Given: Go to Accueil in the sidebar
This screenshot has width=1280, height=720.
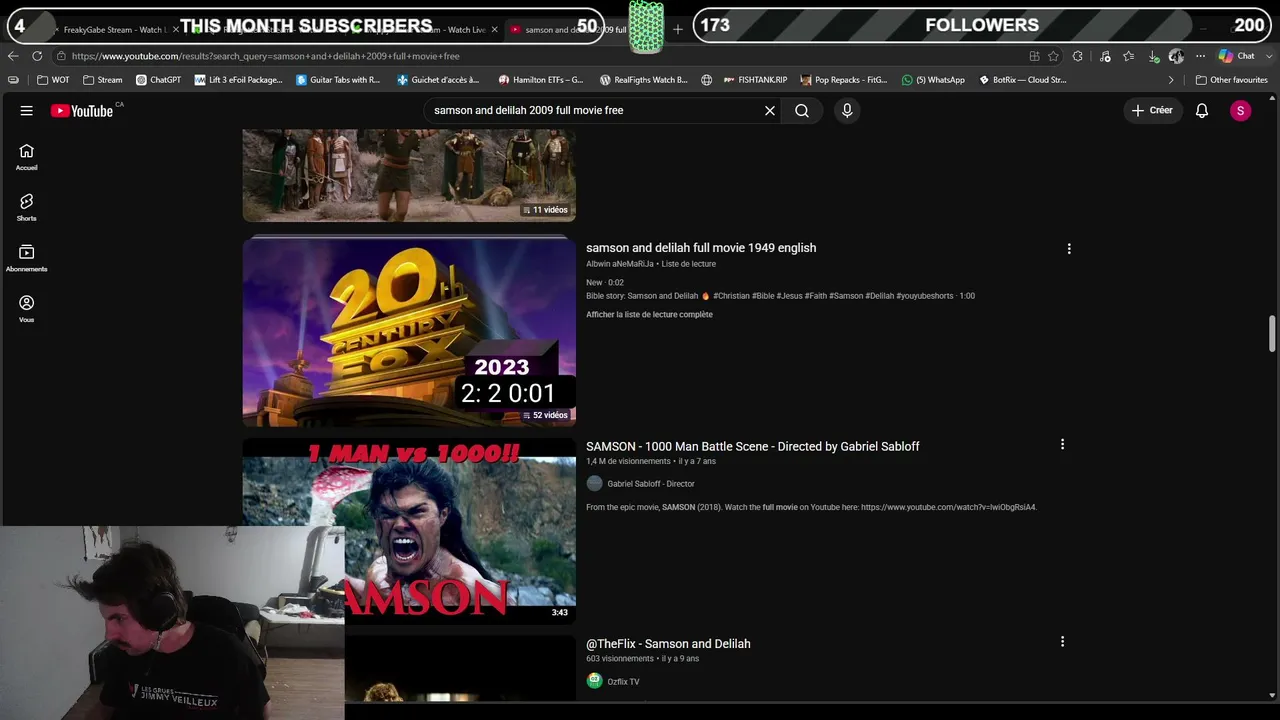Looking at the screenshot, I should pyautogui.click(x=27, y=156).
